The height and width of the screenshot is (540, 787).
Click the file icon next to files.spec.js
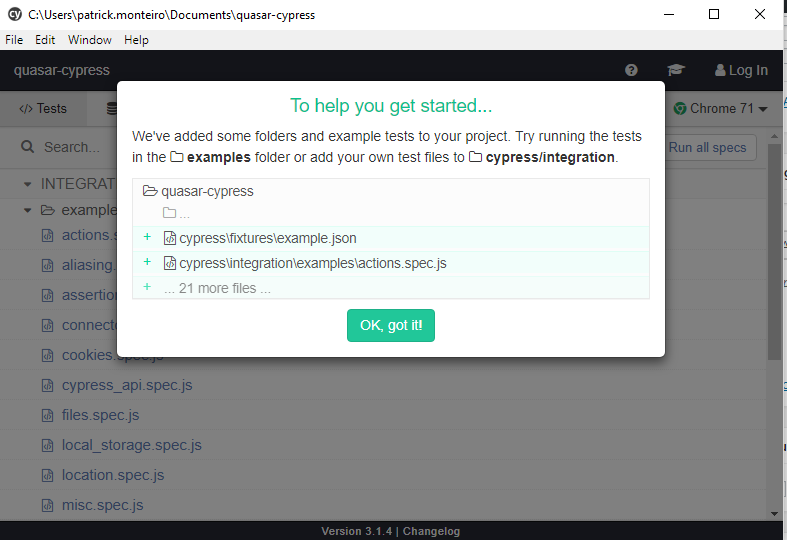click(x=47, y=415)
